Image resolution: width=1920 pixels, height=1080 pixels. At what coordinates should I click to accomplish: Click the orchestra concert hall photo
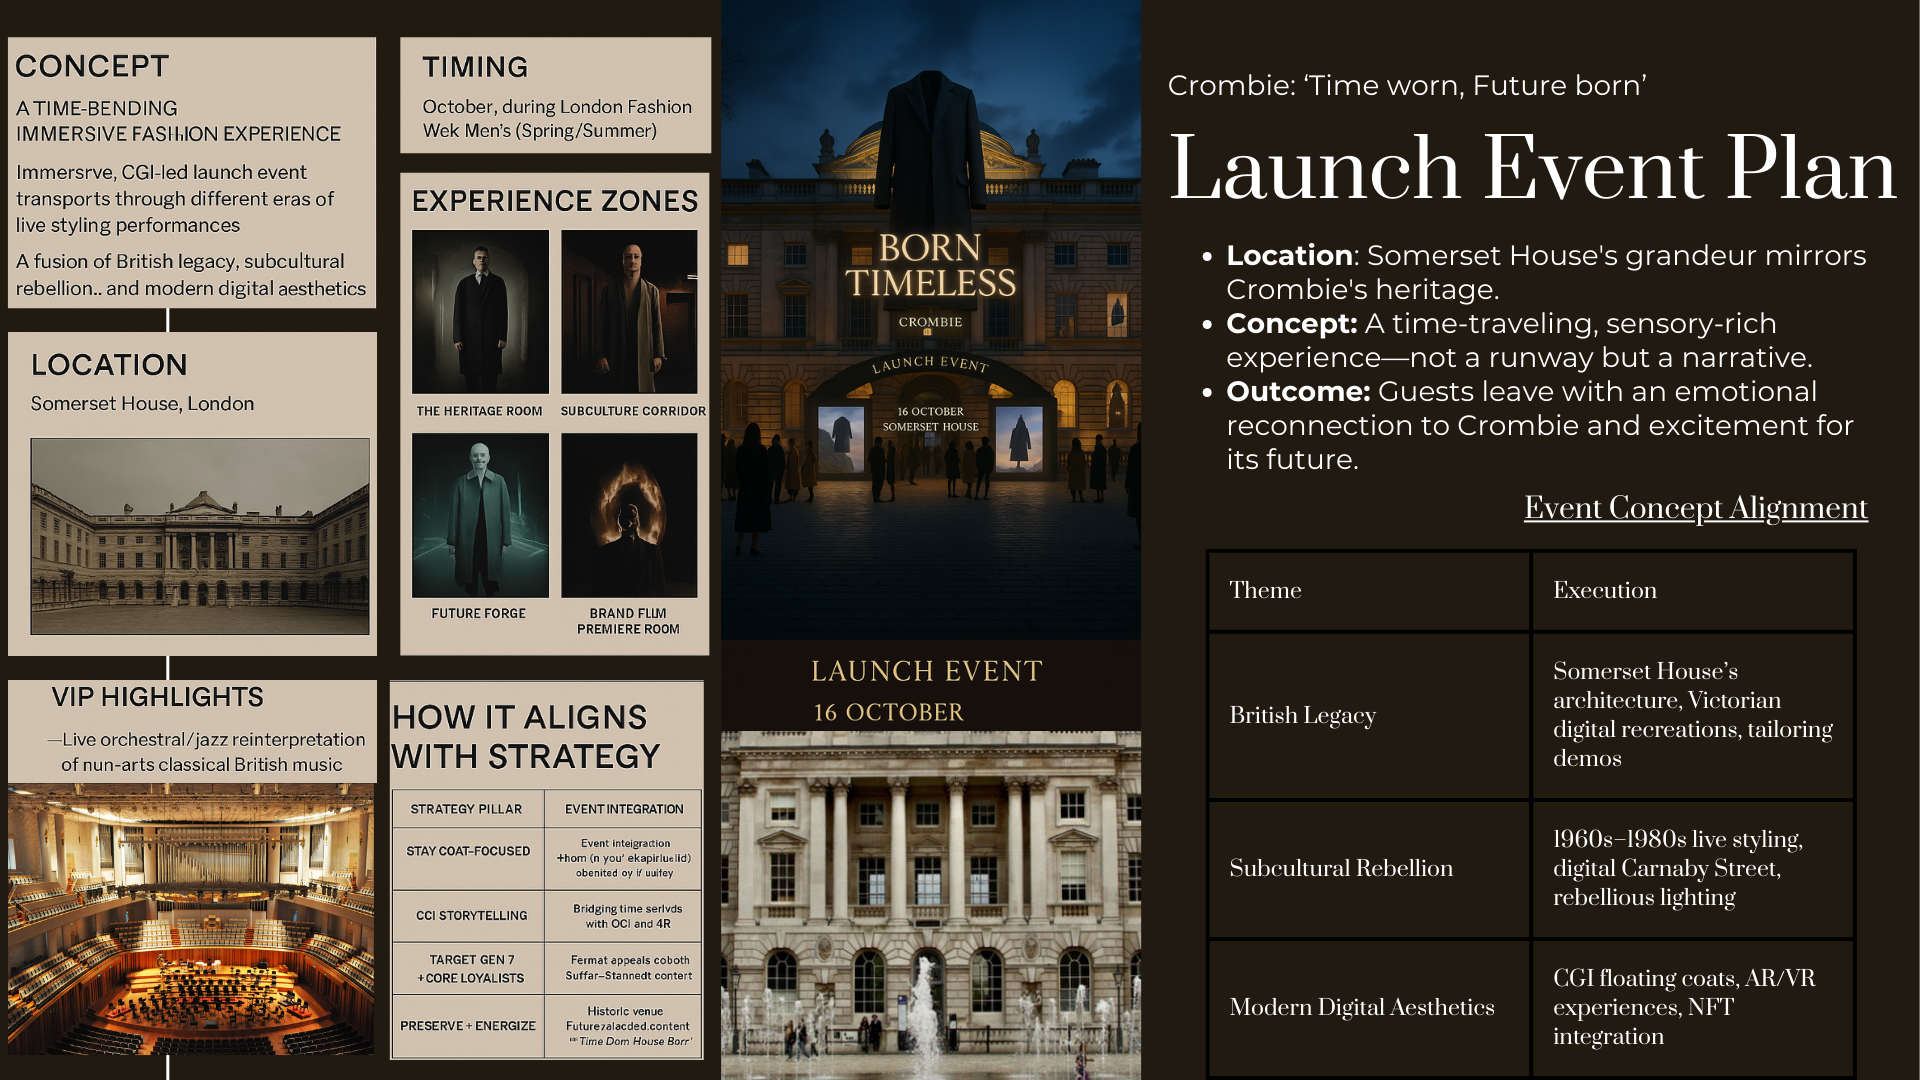191,920
